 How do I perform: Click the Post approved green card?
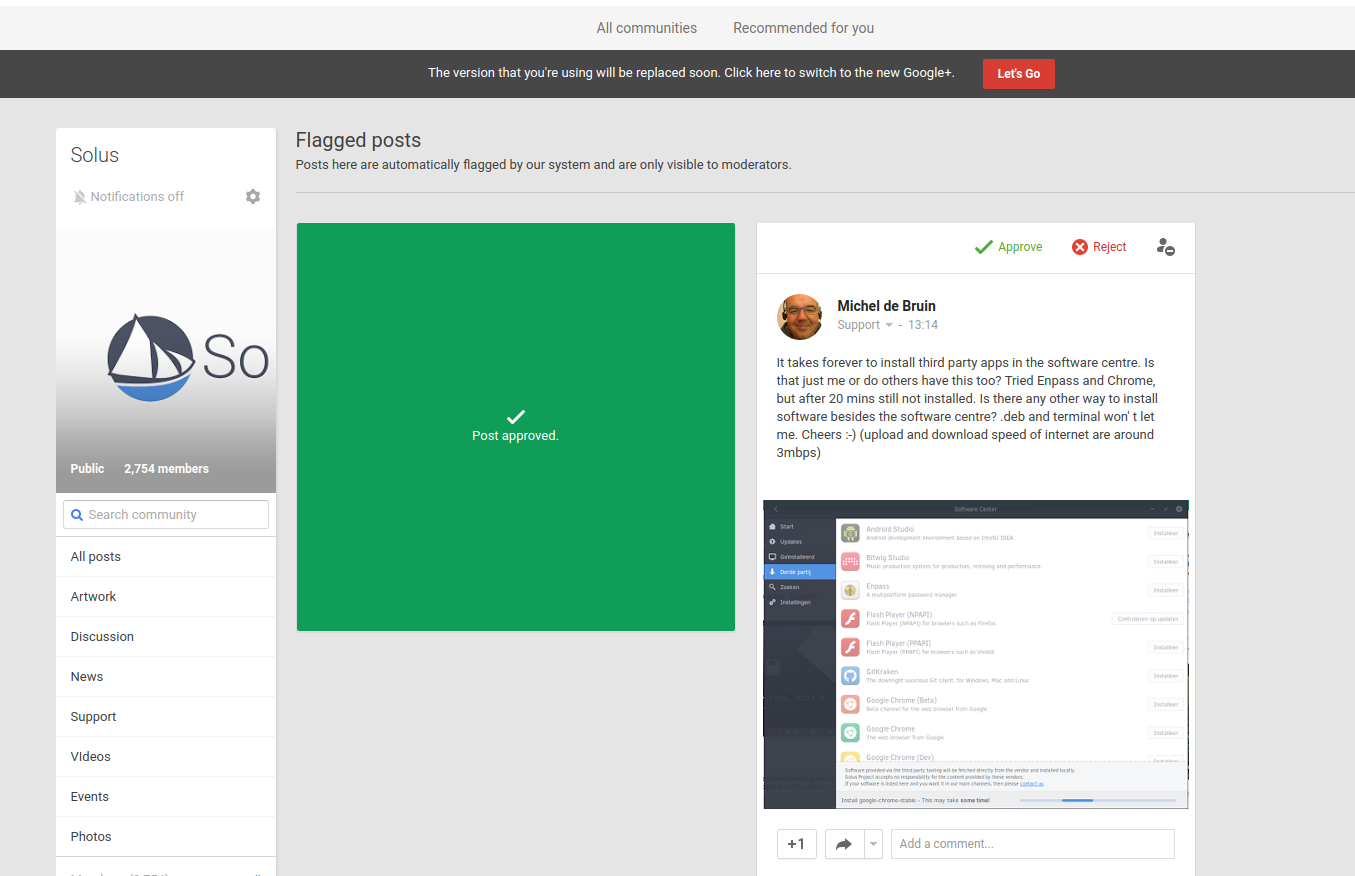tap(516, 427)
